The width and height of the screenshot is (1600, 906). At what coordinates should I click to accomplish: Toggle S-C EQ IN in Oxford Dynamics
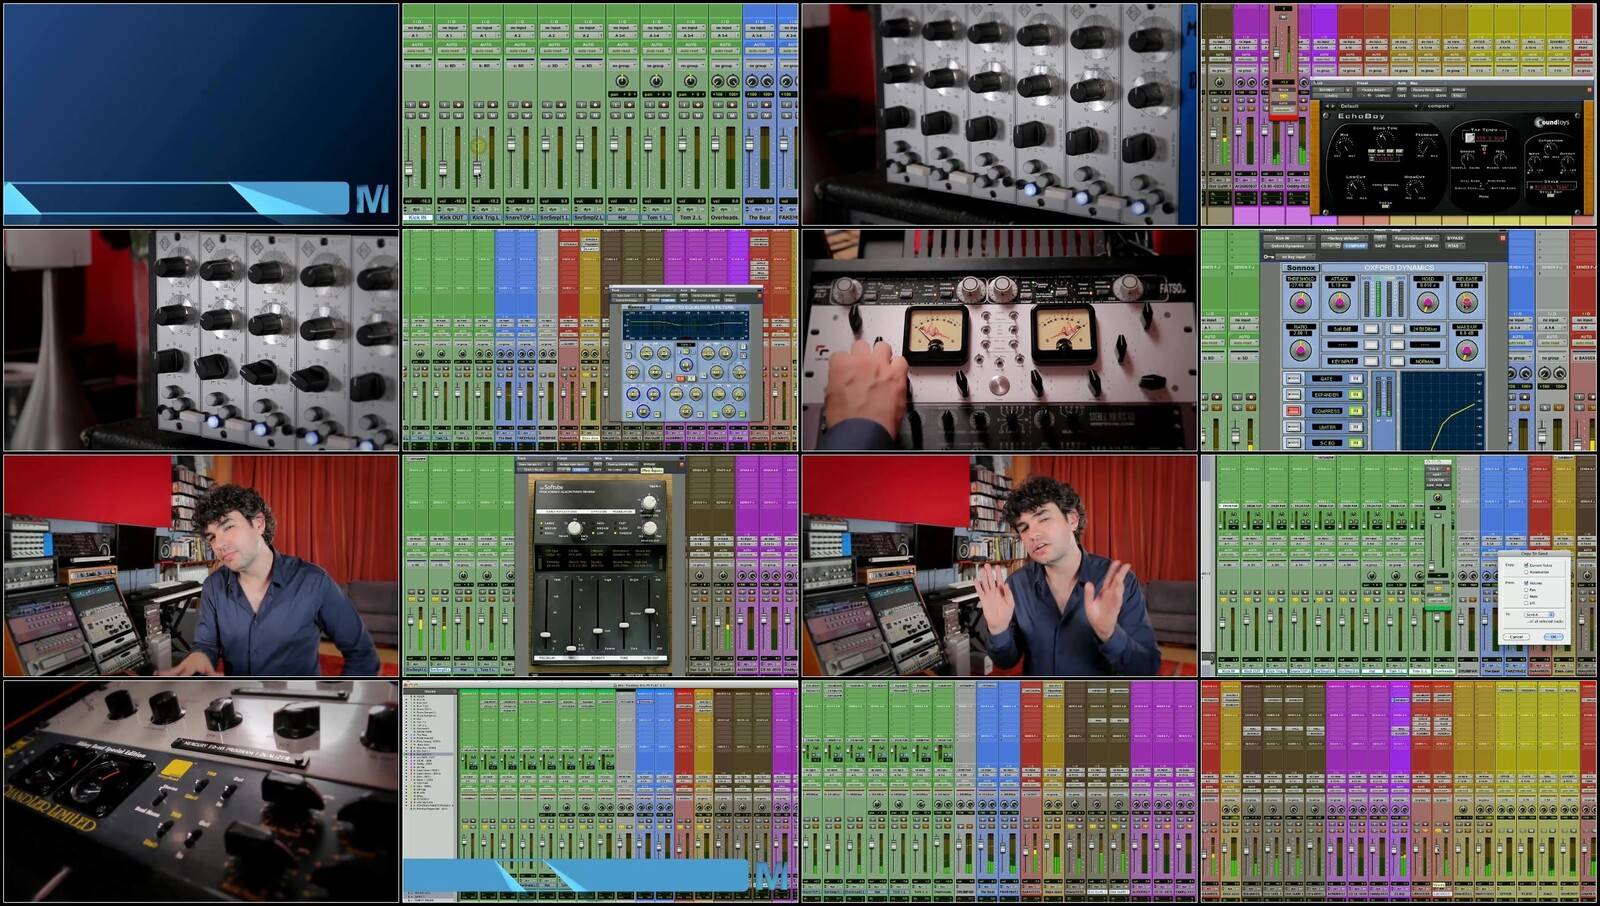(x=1356, y=443)
